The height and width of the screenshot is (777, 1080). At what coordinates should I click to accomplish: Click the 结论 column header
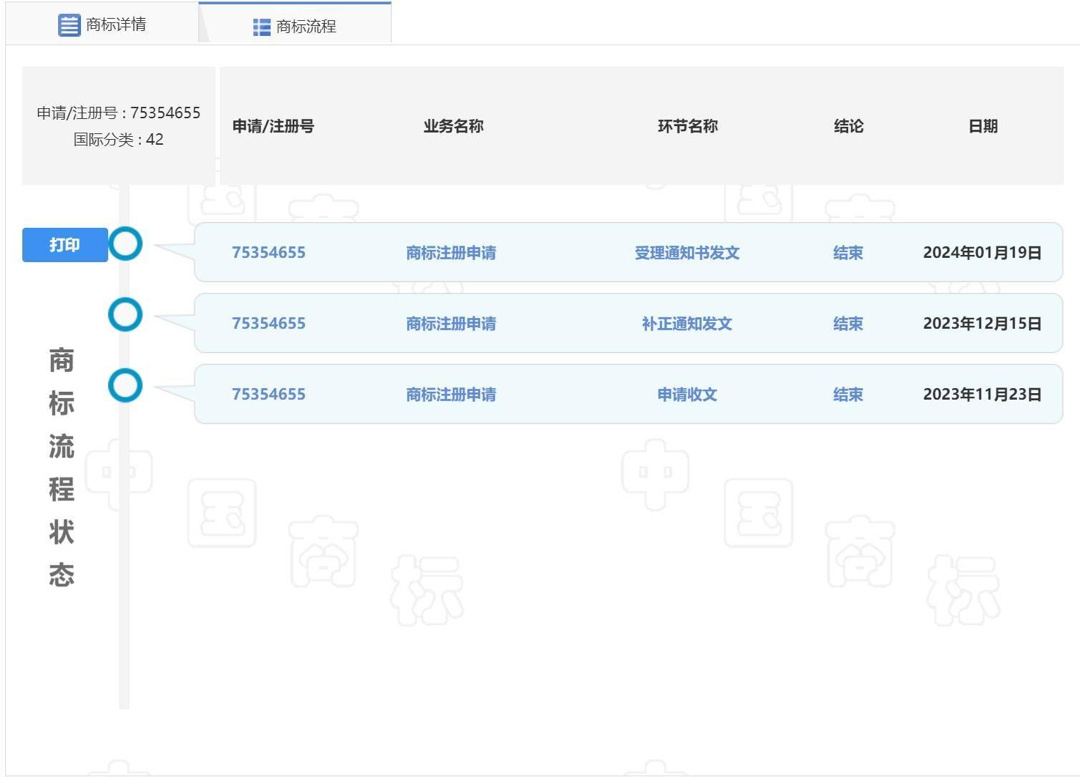click(849, 126)
